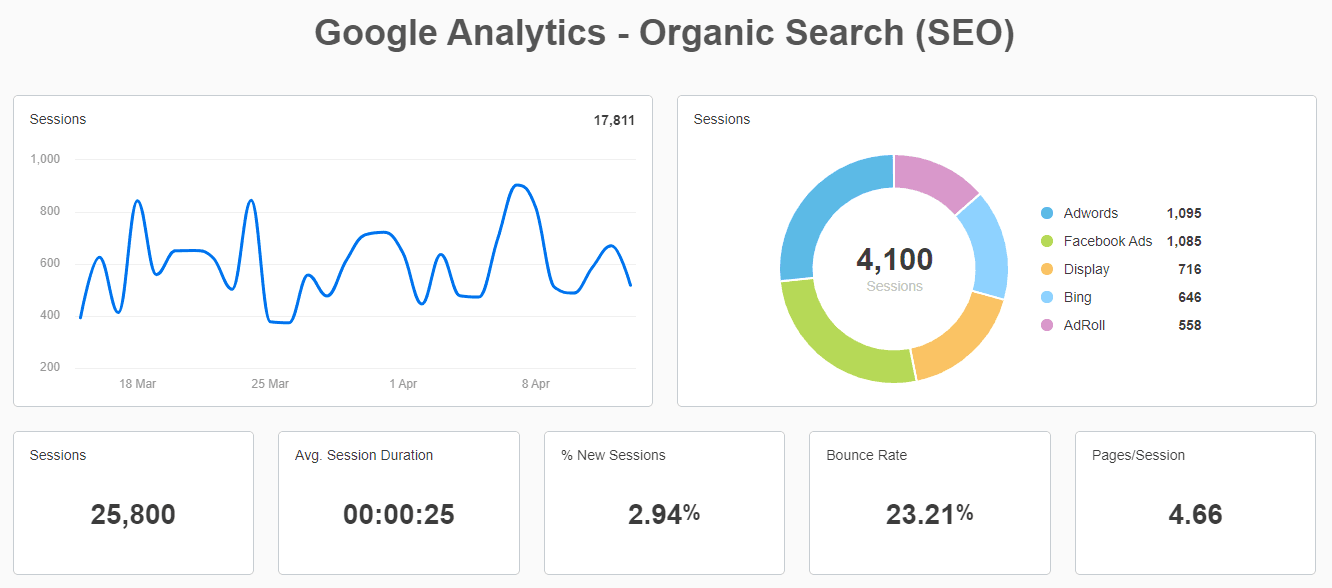Open the Bounce Rate 23.21% card
Viewport: 1332px width, 588px height.
point(929,503)
